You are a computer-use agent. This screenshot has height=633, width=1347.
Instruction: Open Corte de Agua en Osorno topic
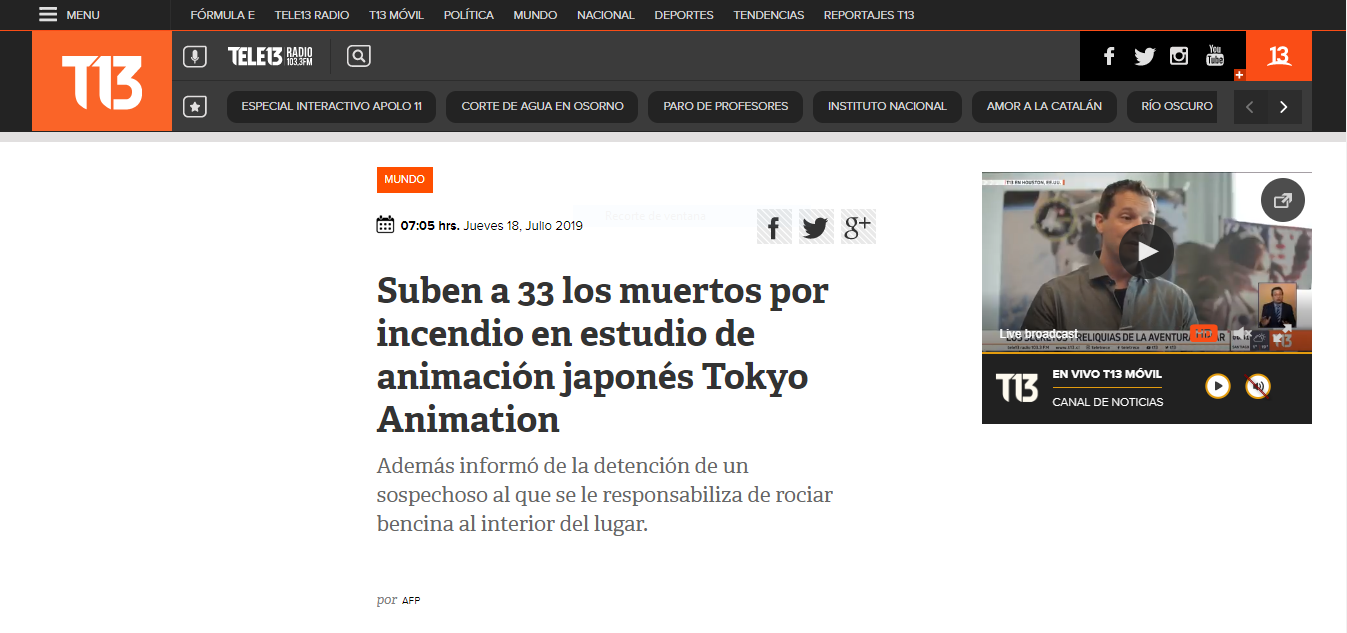point(542,107)
